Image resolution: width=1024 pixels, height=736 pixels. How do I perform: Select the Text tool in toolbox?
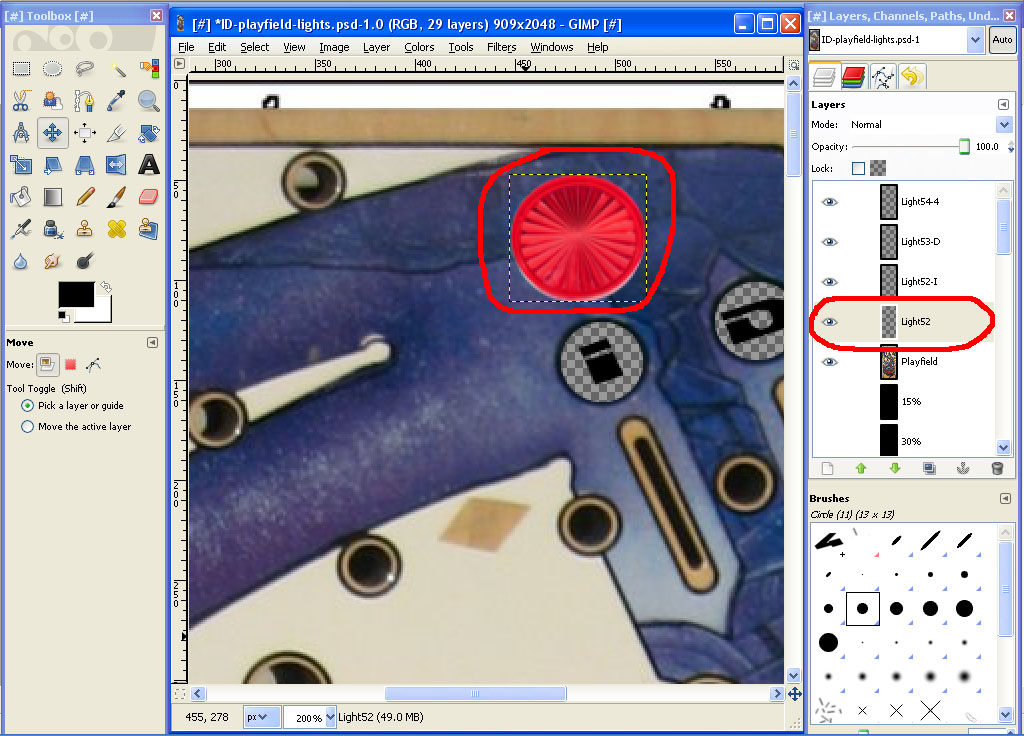click(149, 165)
